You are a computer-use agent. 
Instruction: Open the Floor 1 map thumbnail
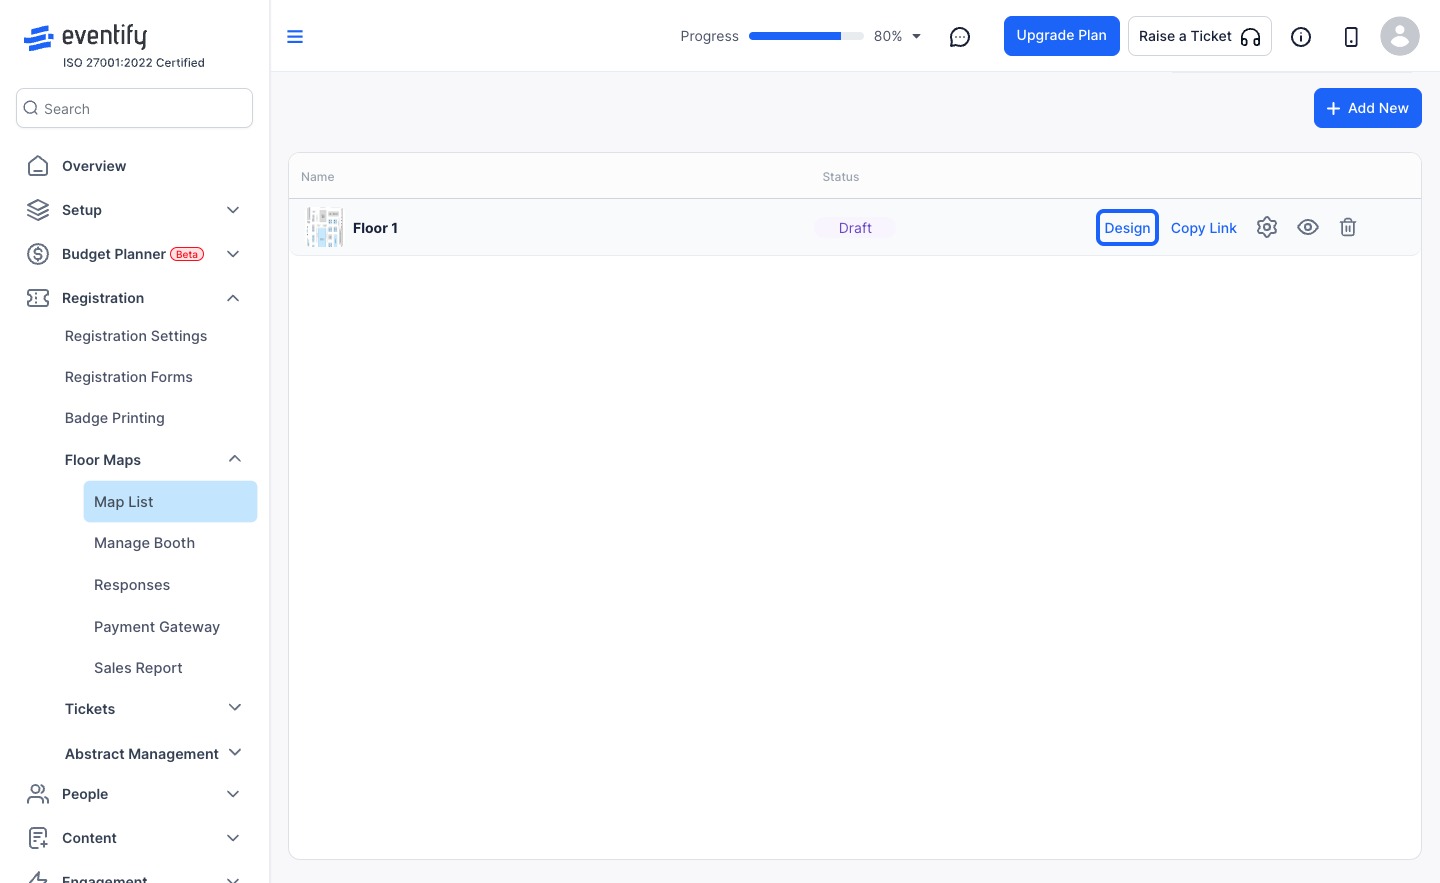(325, 228)
